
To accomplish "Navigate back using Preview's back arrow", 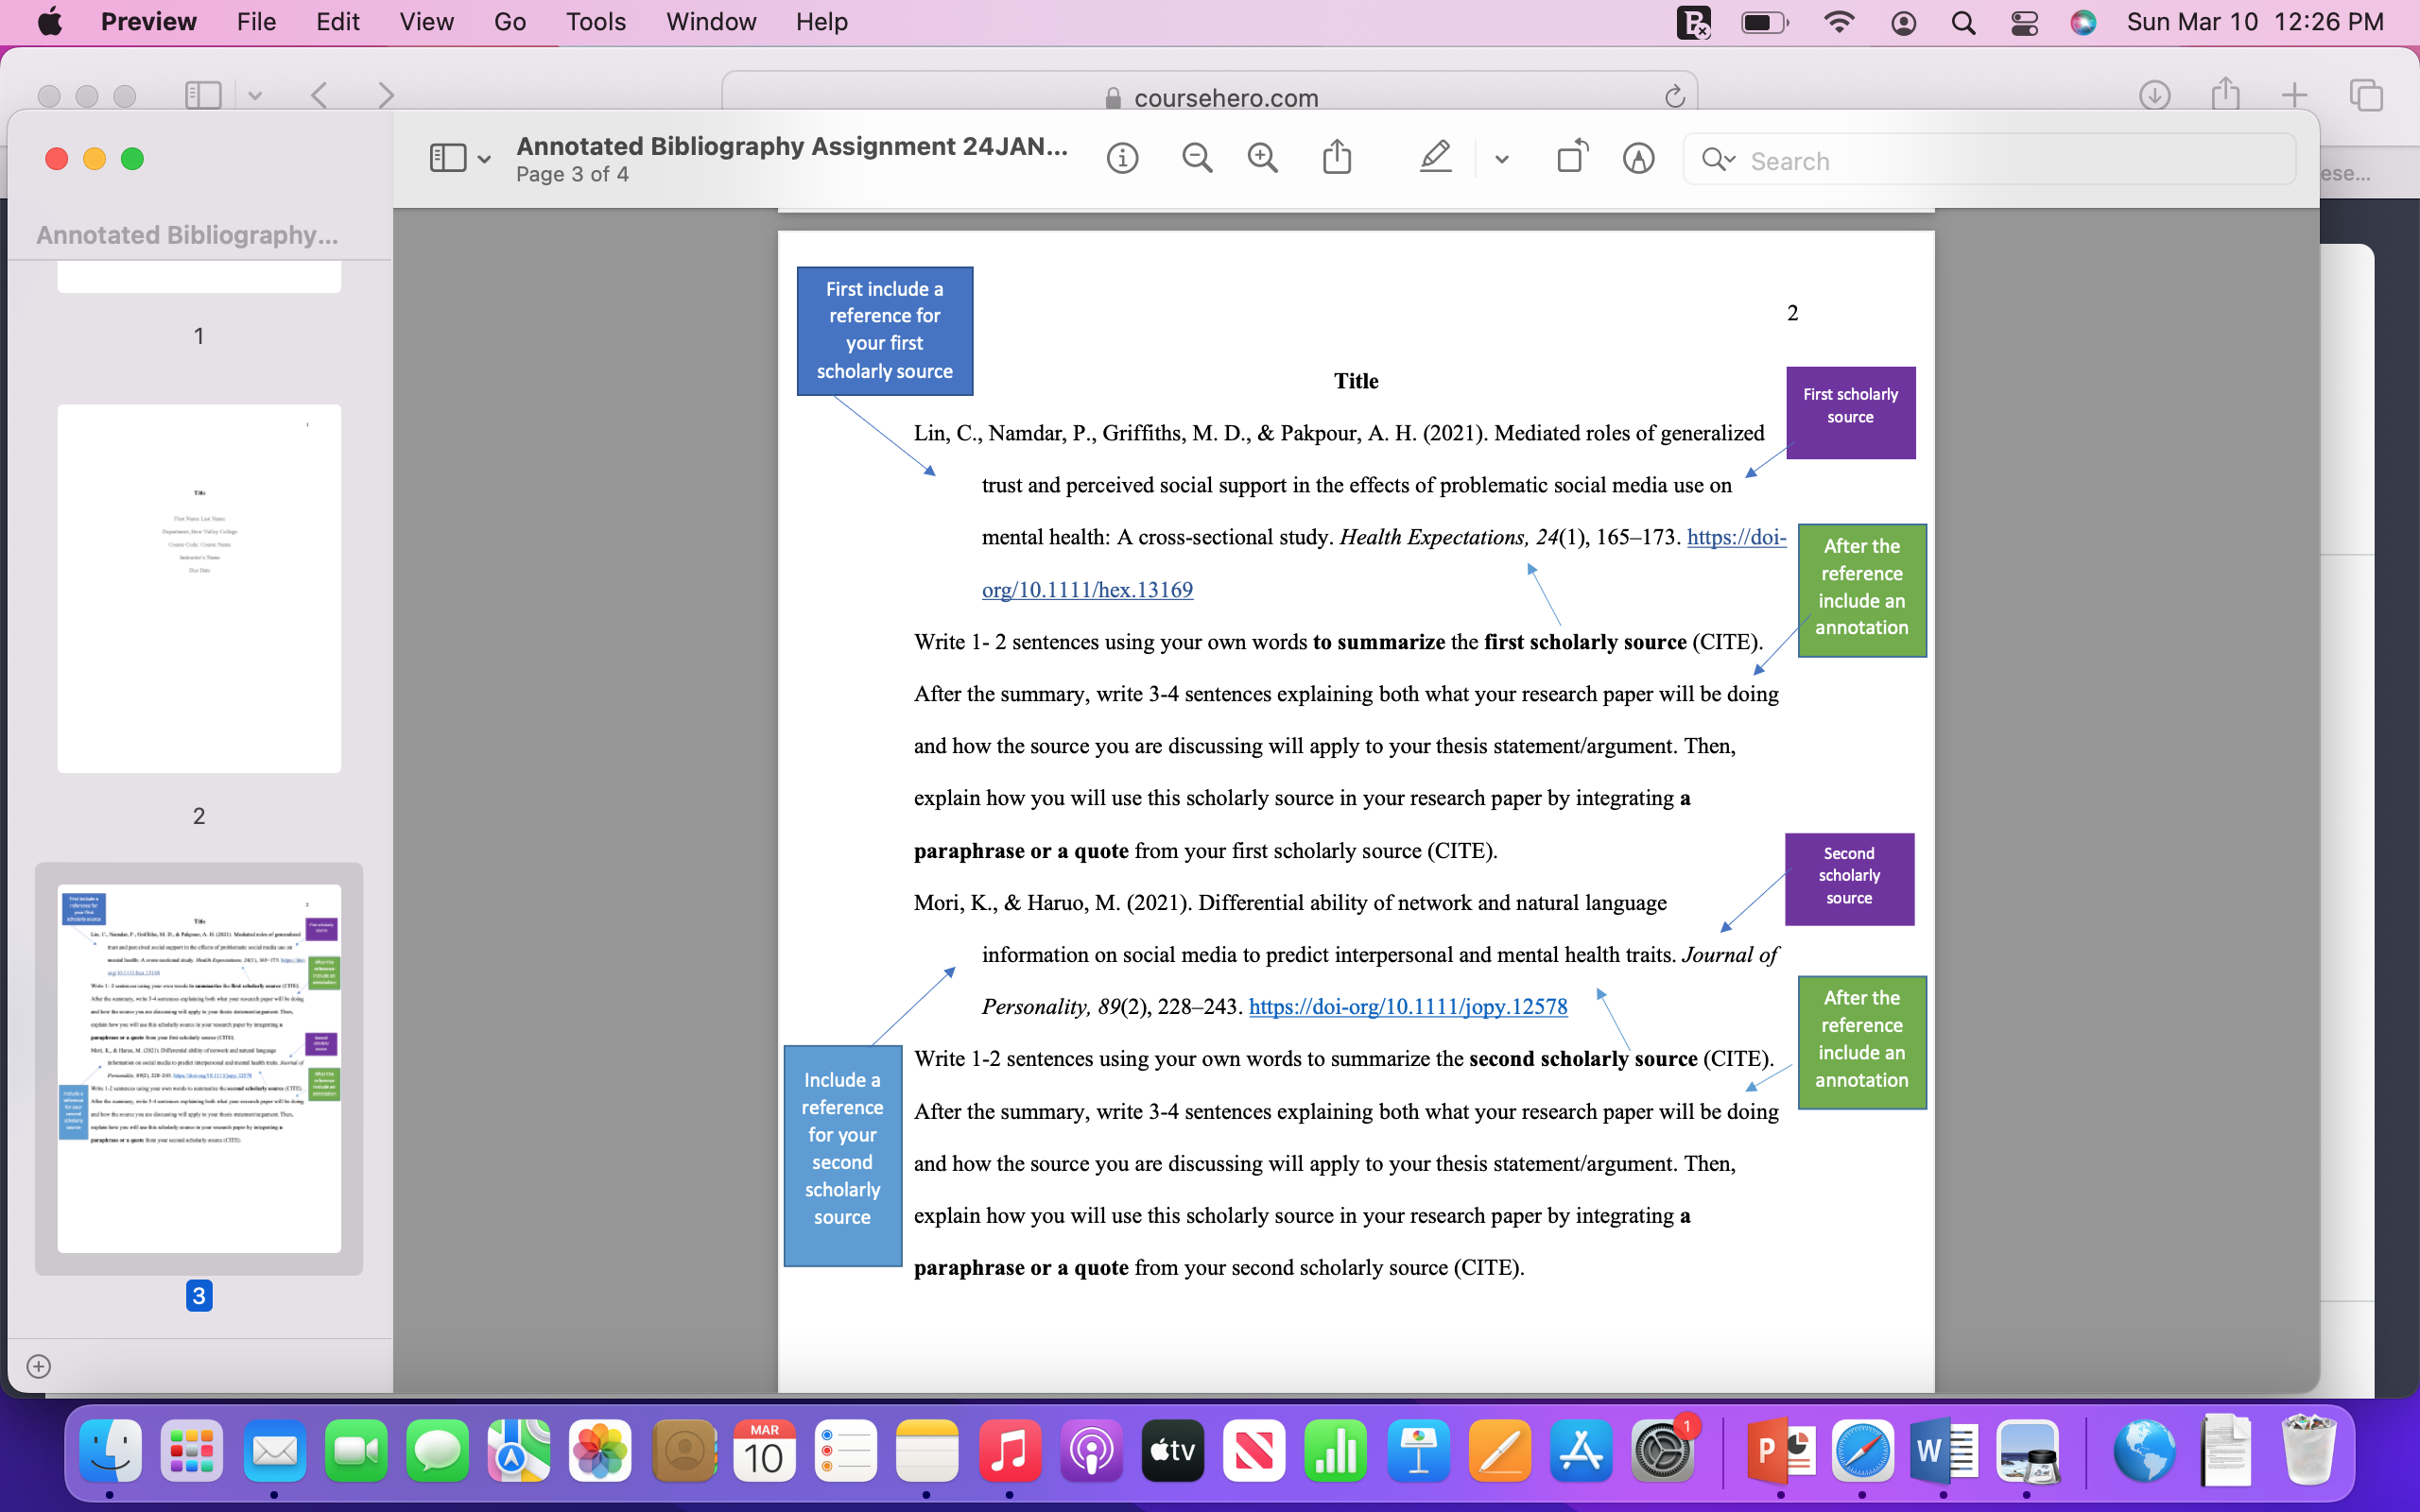I will click(318, 95).
